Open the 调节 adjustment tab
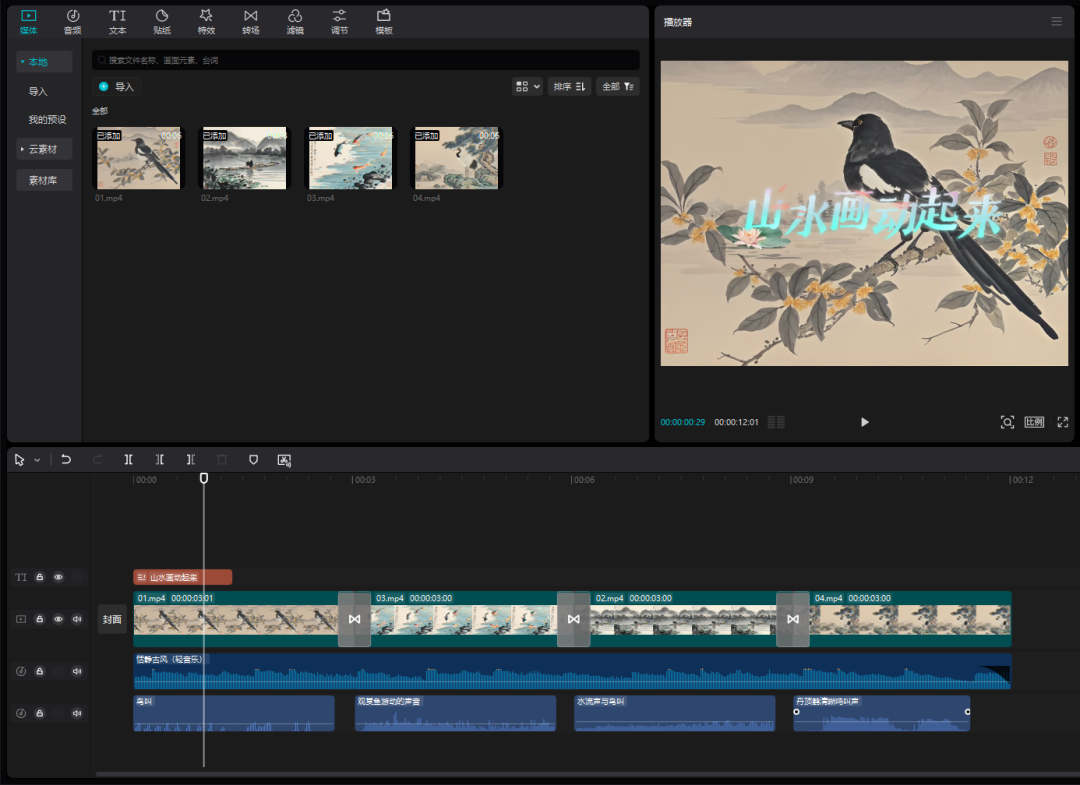The width and height of the screenshot is (1080, 785). (x=340, y=21)
